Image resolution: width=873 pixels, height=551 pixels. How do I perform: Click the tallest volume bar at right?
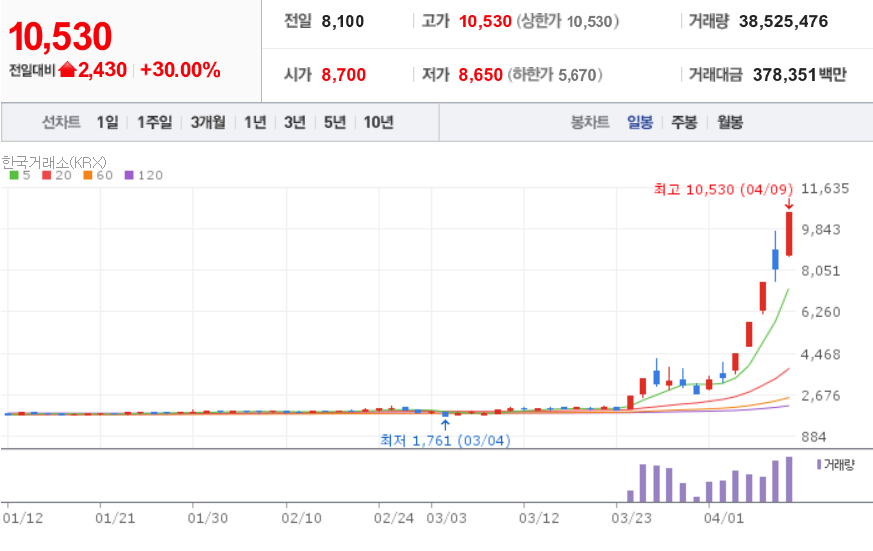coord(789,479)
